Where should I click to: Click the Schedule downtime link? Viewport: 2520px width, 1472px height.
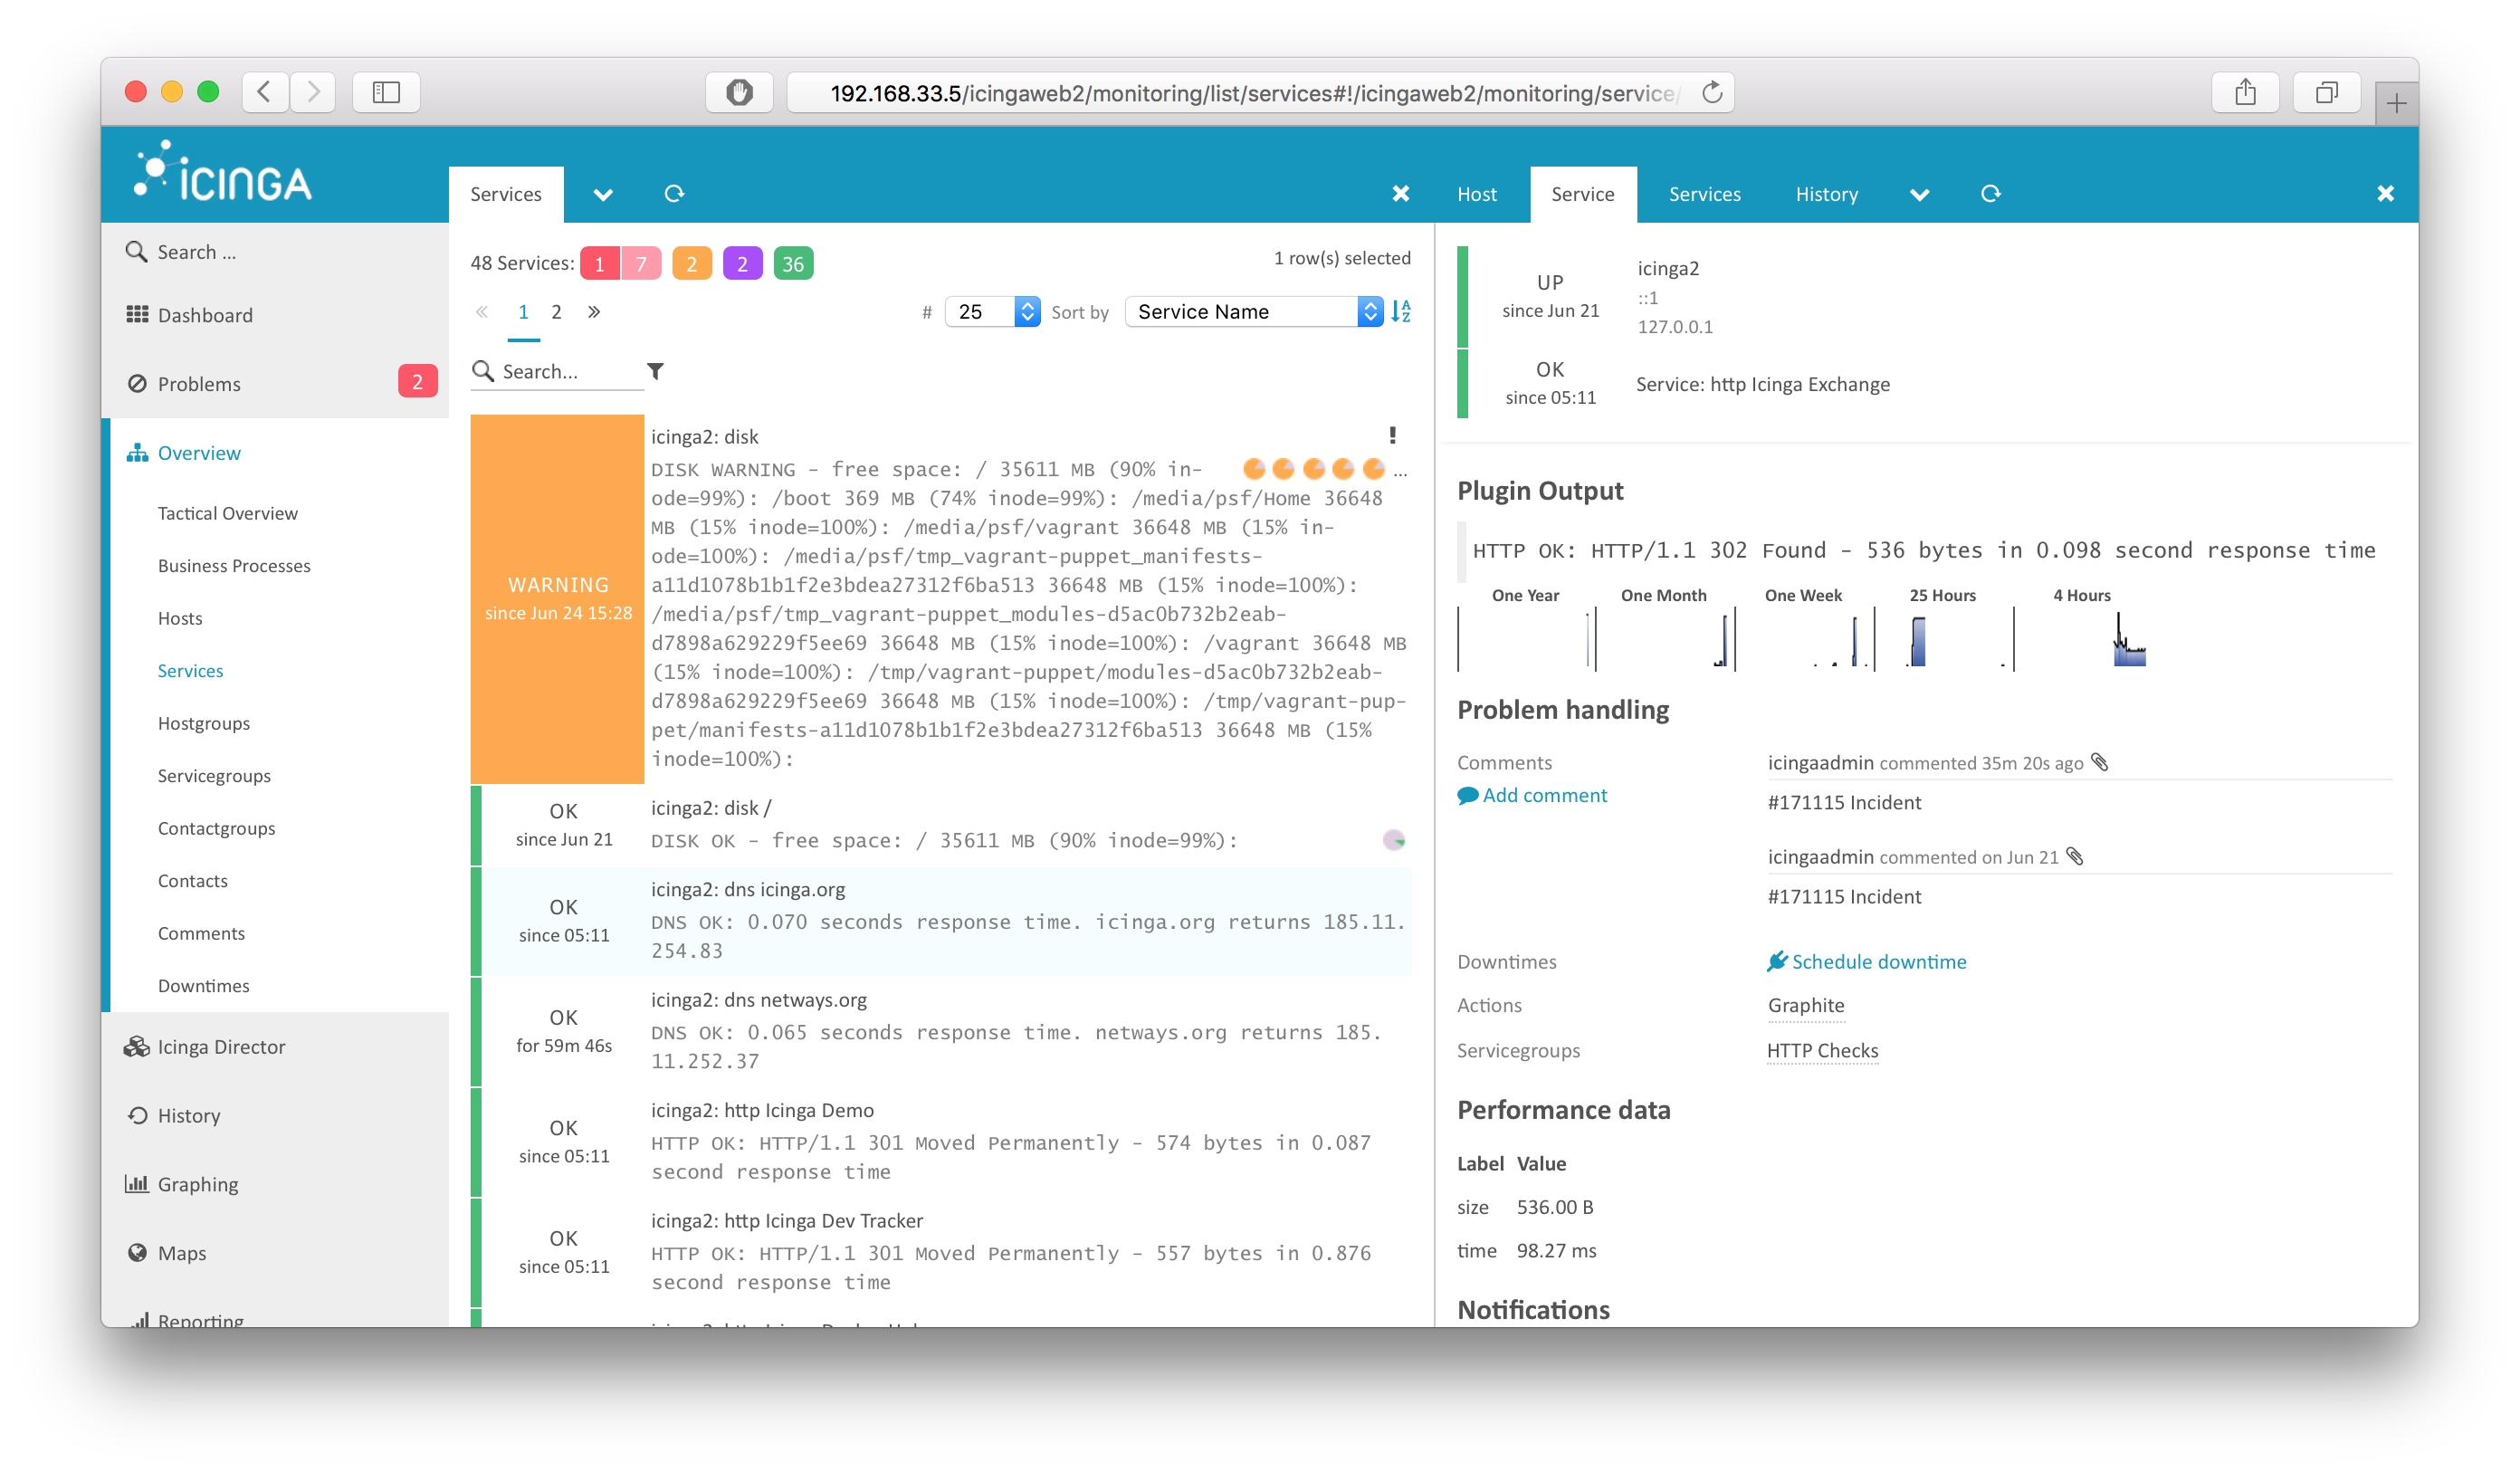pos(1878,961)
